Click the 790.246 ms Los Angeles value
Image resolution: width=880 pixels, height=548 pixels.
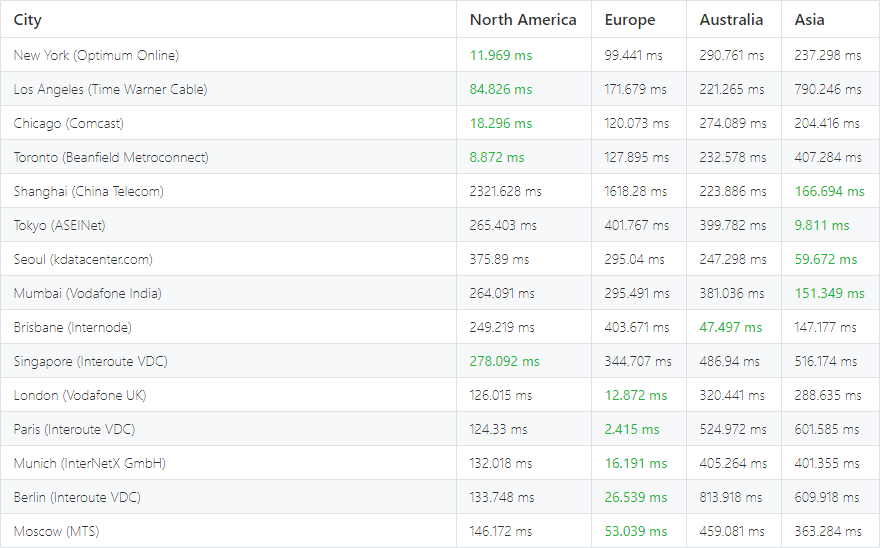pos(827,89)
